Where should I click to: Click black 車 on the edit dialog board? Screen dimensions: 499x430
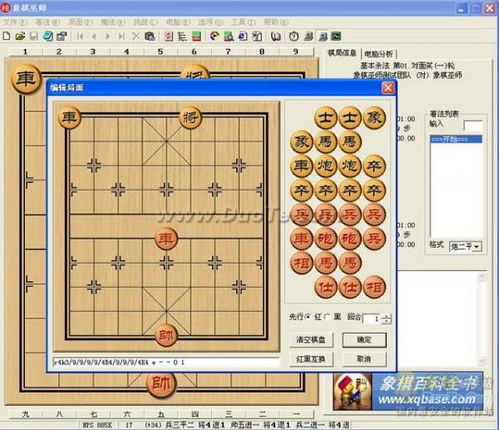coord(70,117)
